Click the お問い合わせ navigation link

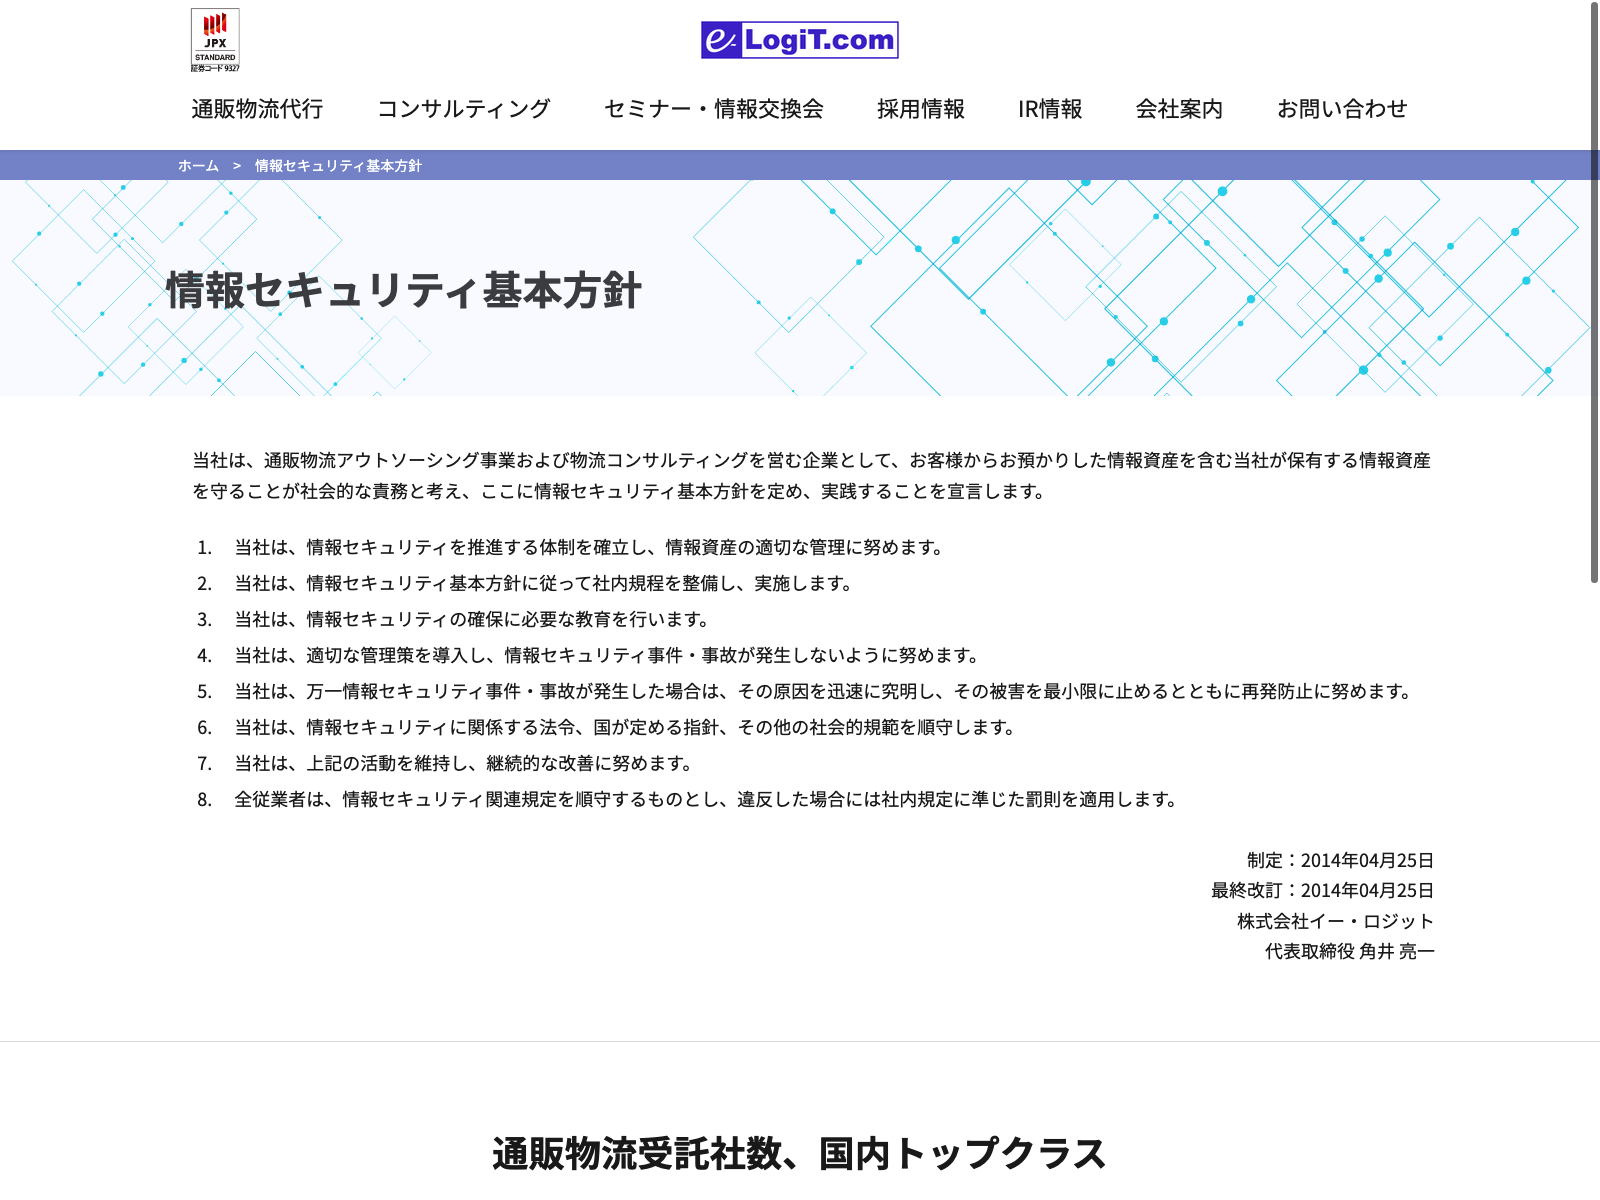tap(1341, 109)
